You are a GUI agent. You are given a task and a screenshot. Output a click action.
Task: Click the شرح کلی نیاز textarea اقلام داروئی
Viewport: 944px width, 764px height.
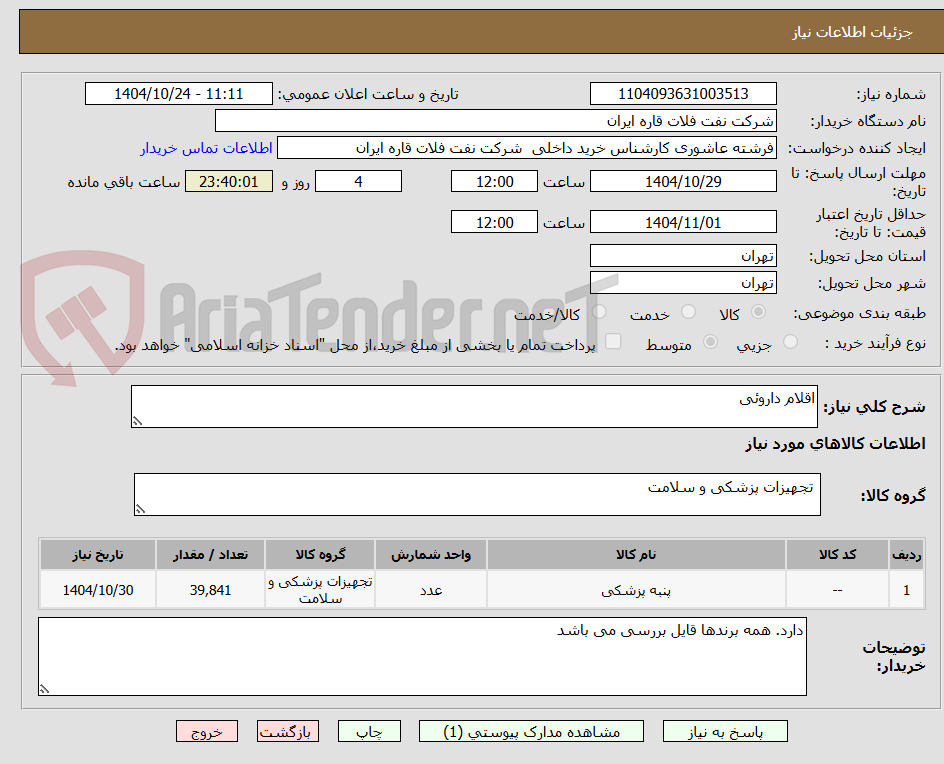click(x=474, y=406)
